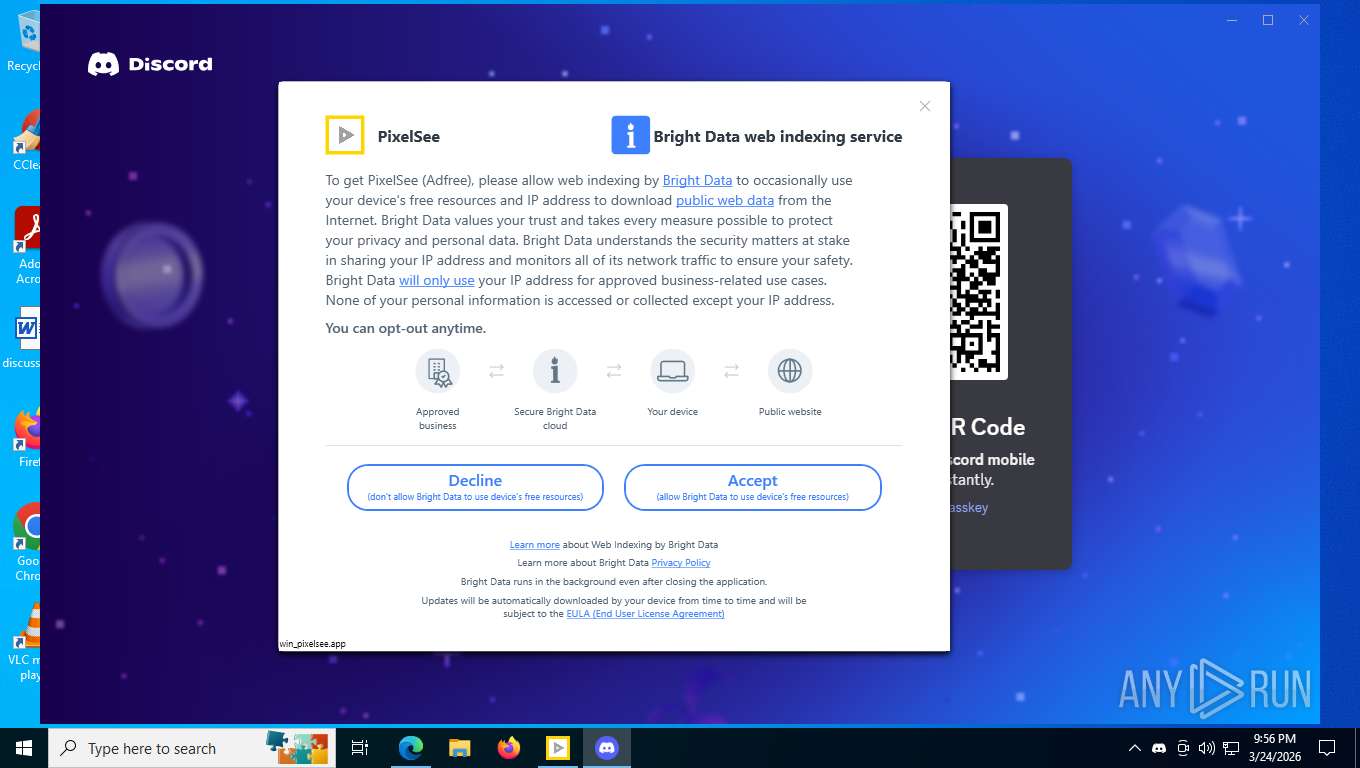Viewport: 1360px width, 768px height.
Task: Accept Bright Data resource usage
Action: (753, 487)
